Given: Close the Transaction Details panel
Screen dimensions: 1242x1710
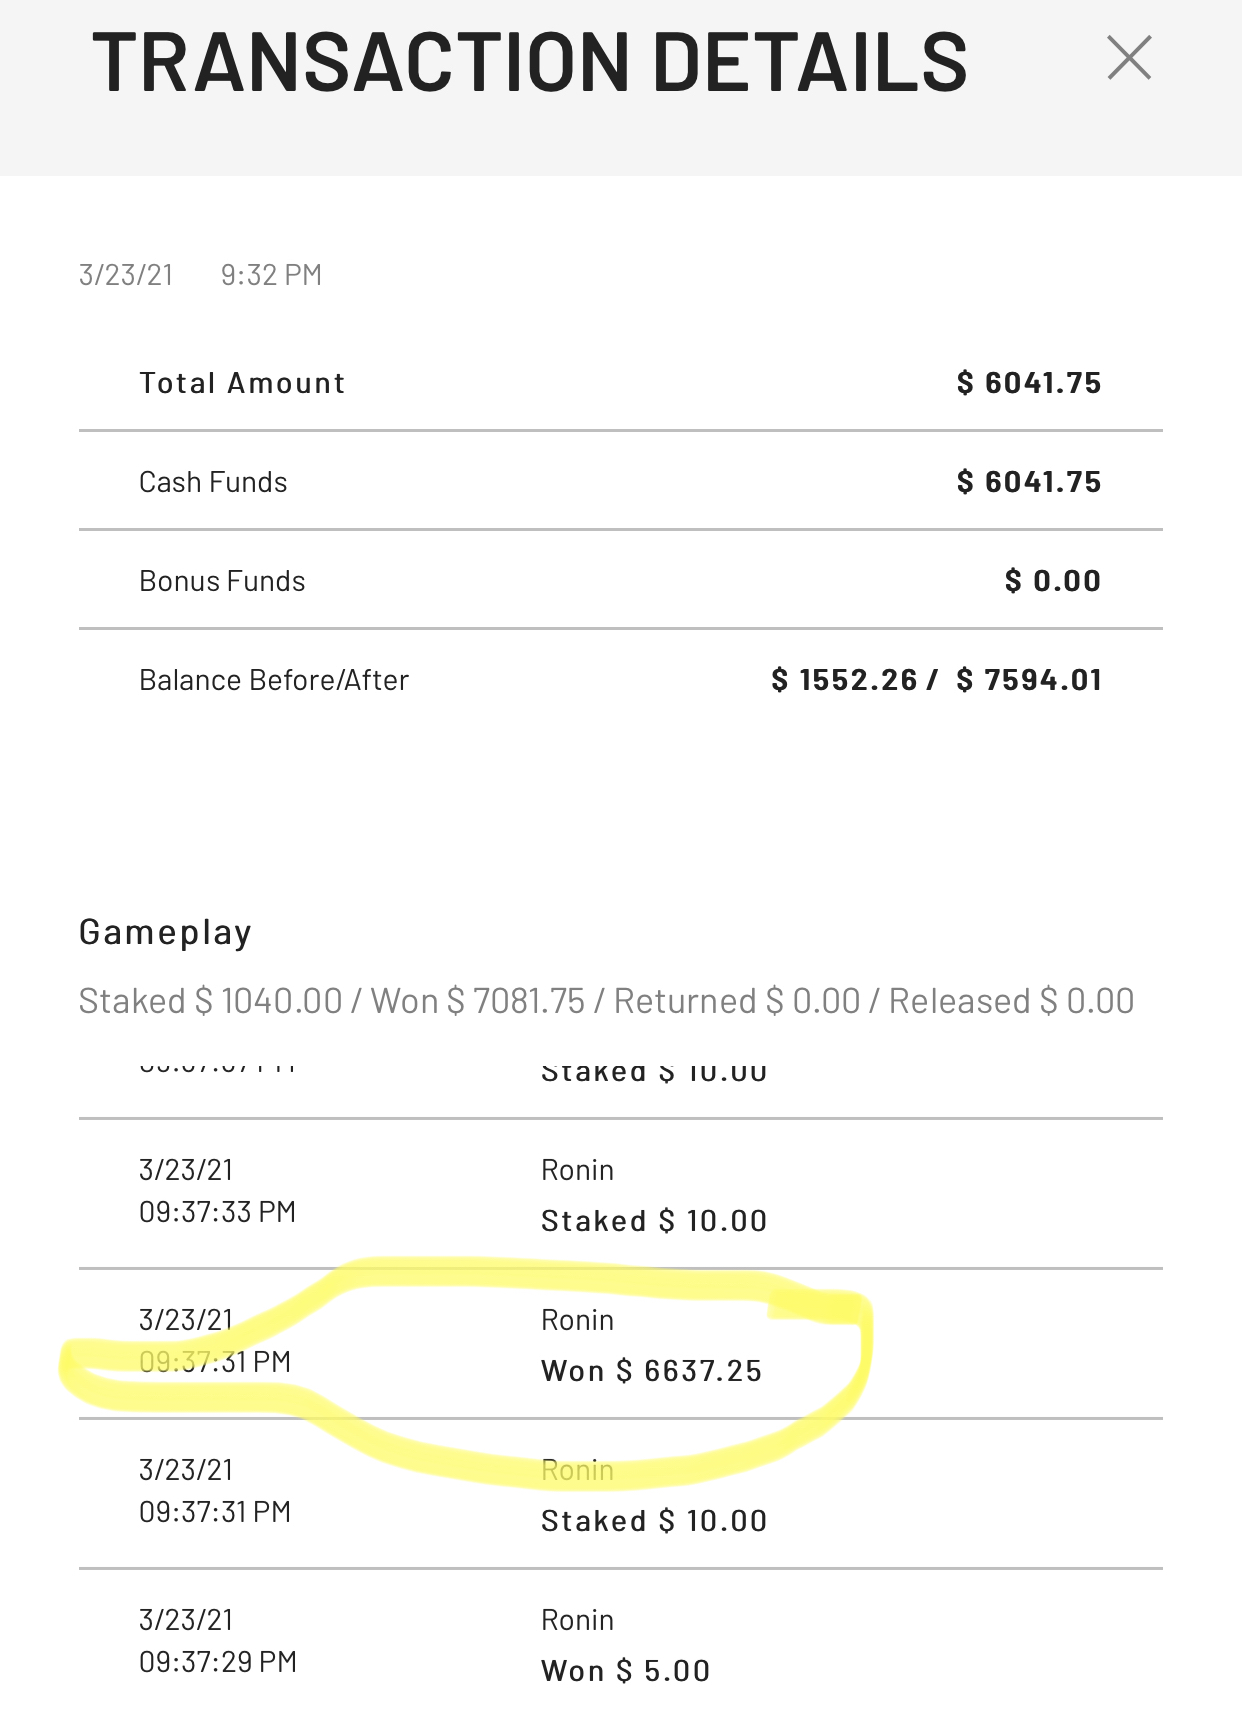Looking at the screenshot, I should 1129,58.
